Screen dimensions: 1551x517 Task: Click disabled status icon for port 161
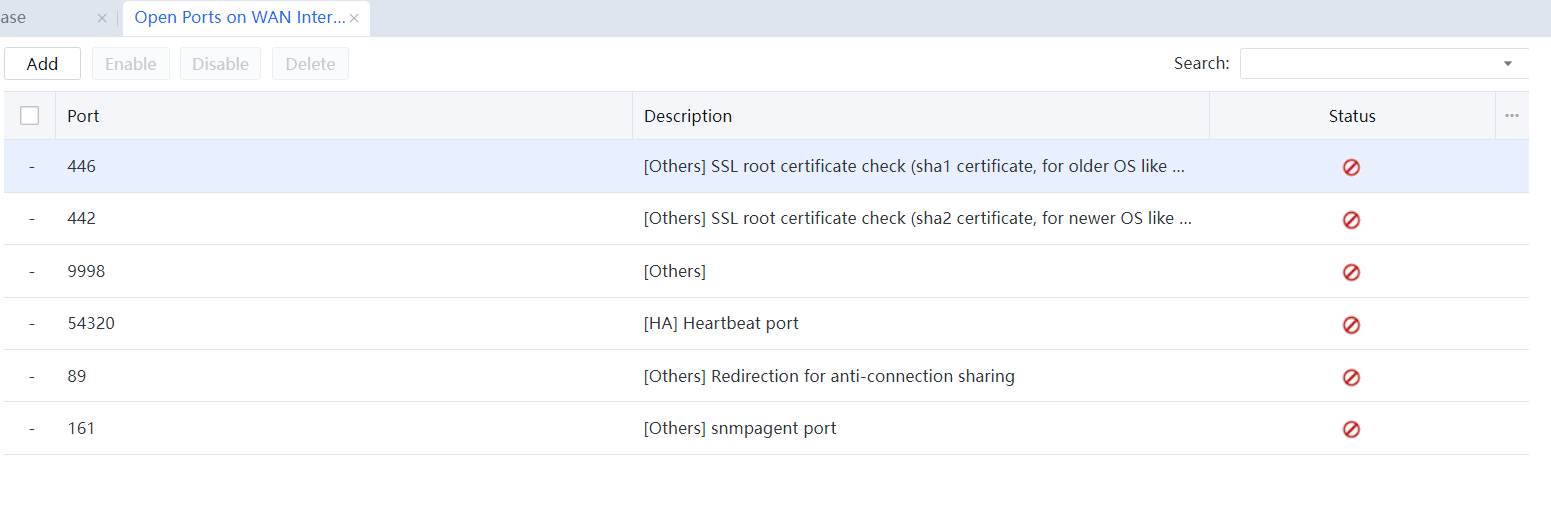click(x=1351, y=429)
